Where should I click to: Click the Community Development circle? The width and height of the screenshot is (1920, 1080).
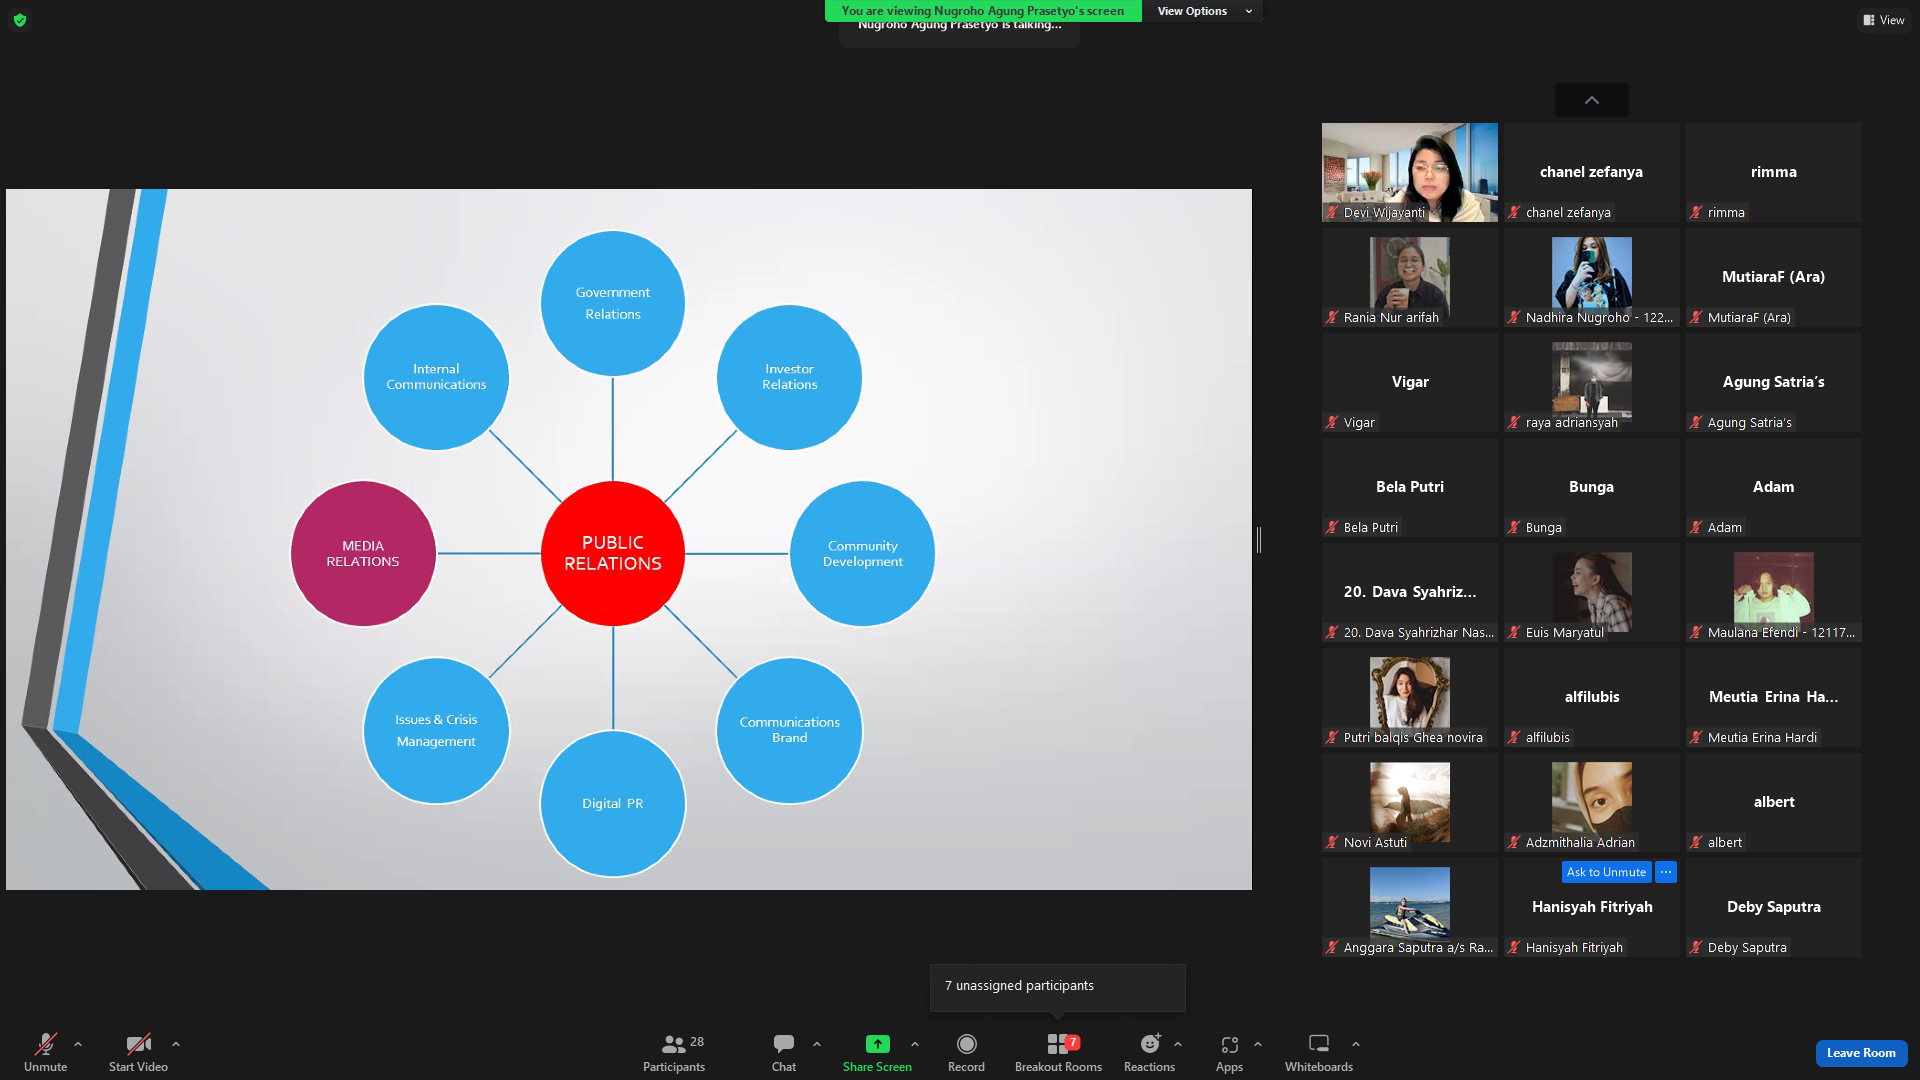pos(863,553)
